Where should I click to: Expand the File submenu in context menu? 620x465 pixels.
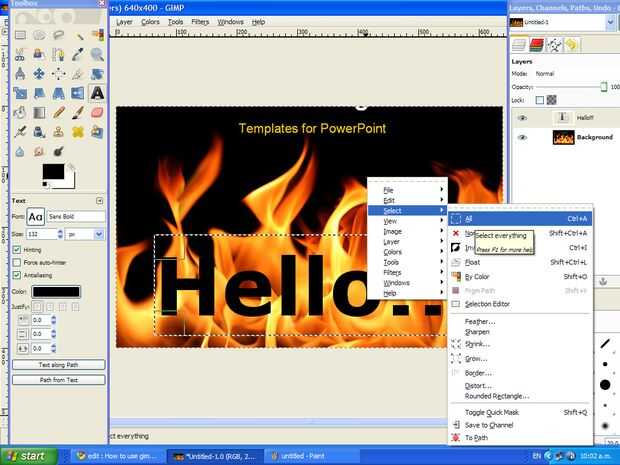(407, 190)
